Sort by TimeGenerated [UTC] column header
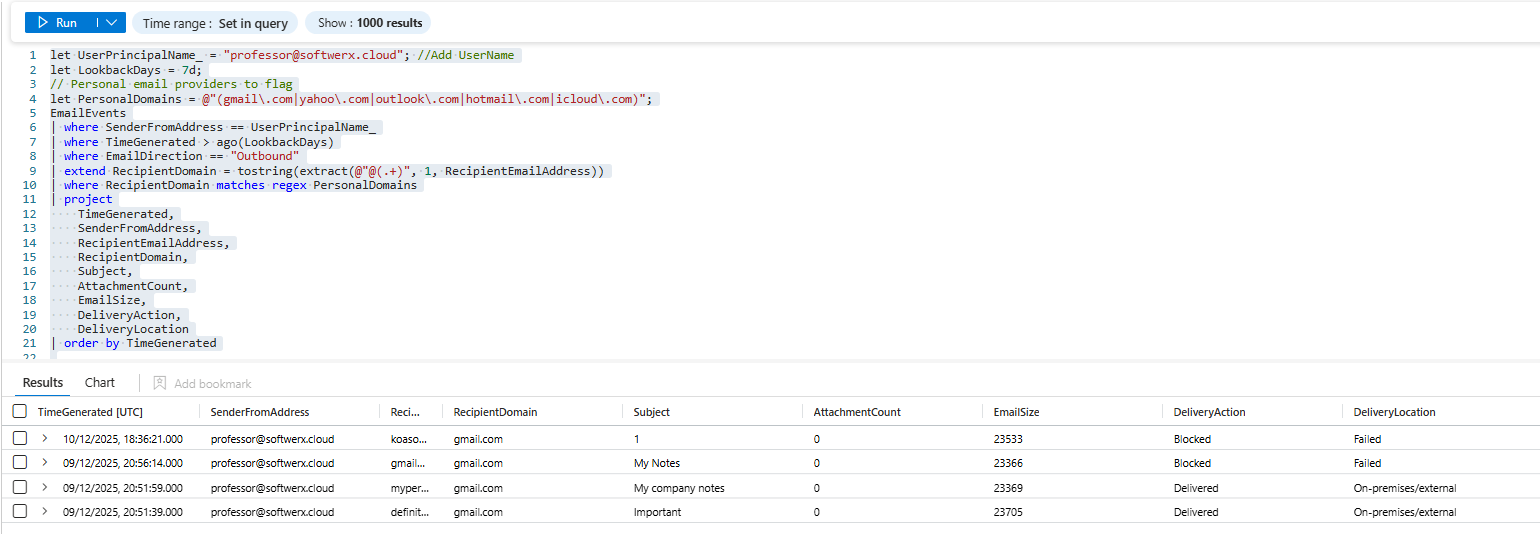The height and width of the screenshot is (534, 1540). [x=90, y=412]
